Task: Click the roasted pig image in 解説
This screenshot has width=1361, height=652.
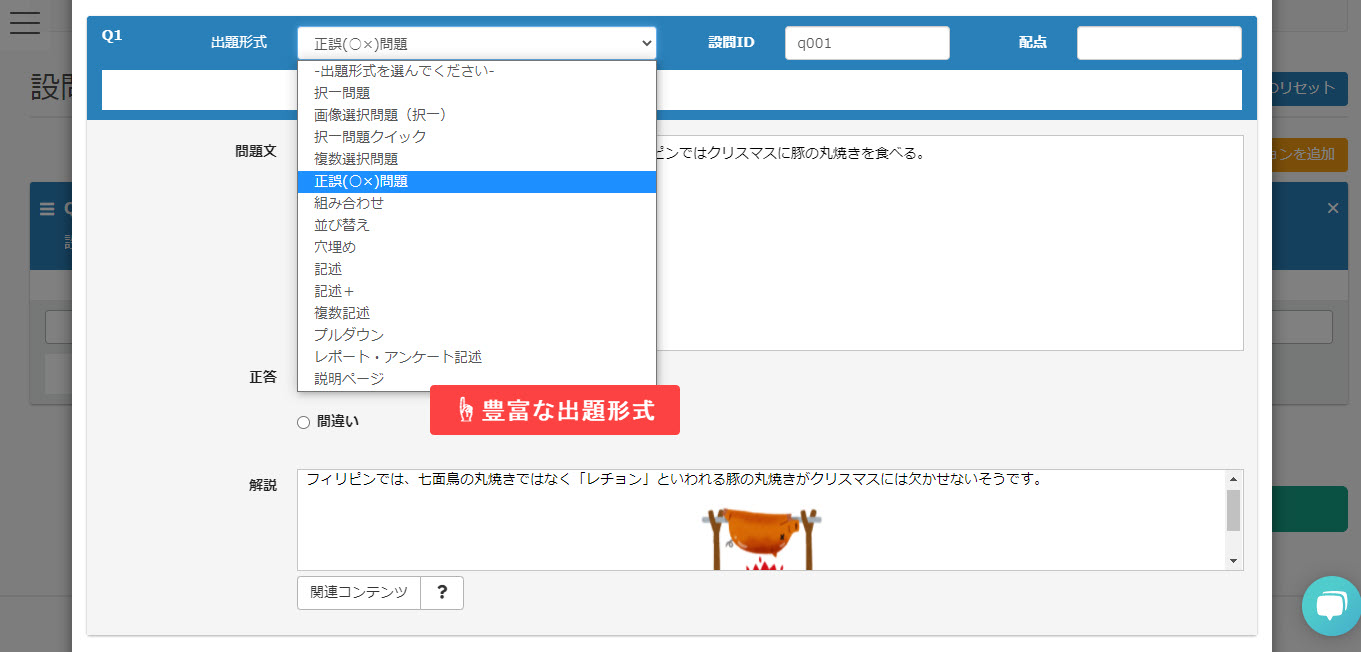Action: 764,538
